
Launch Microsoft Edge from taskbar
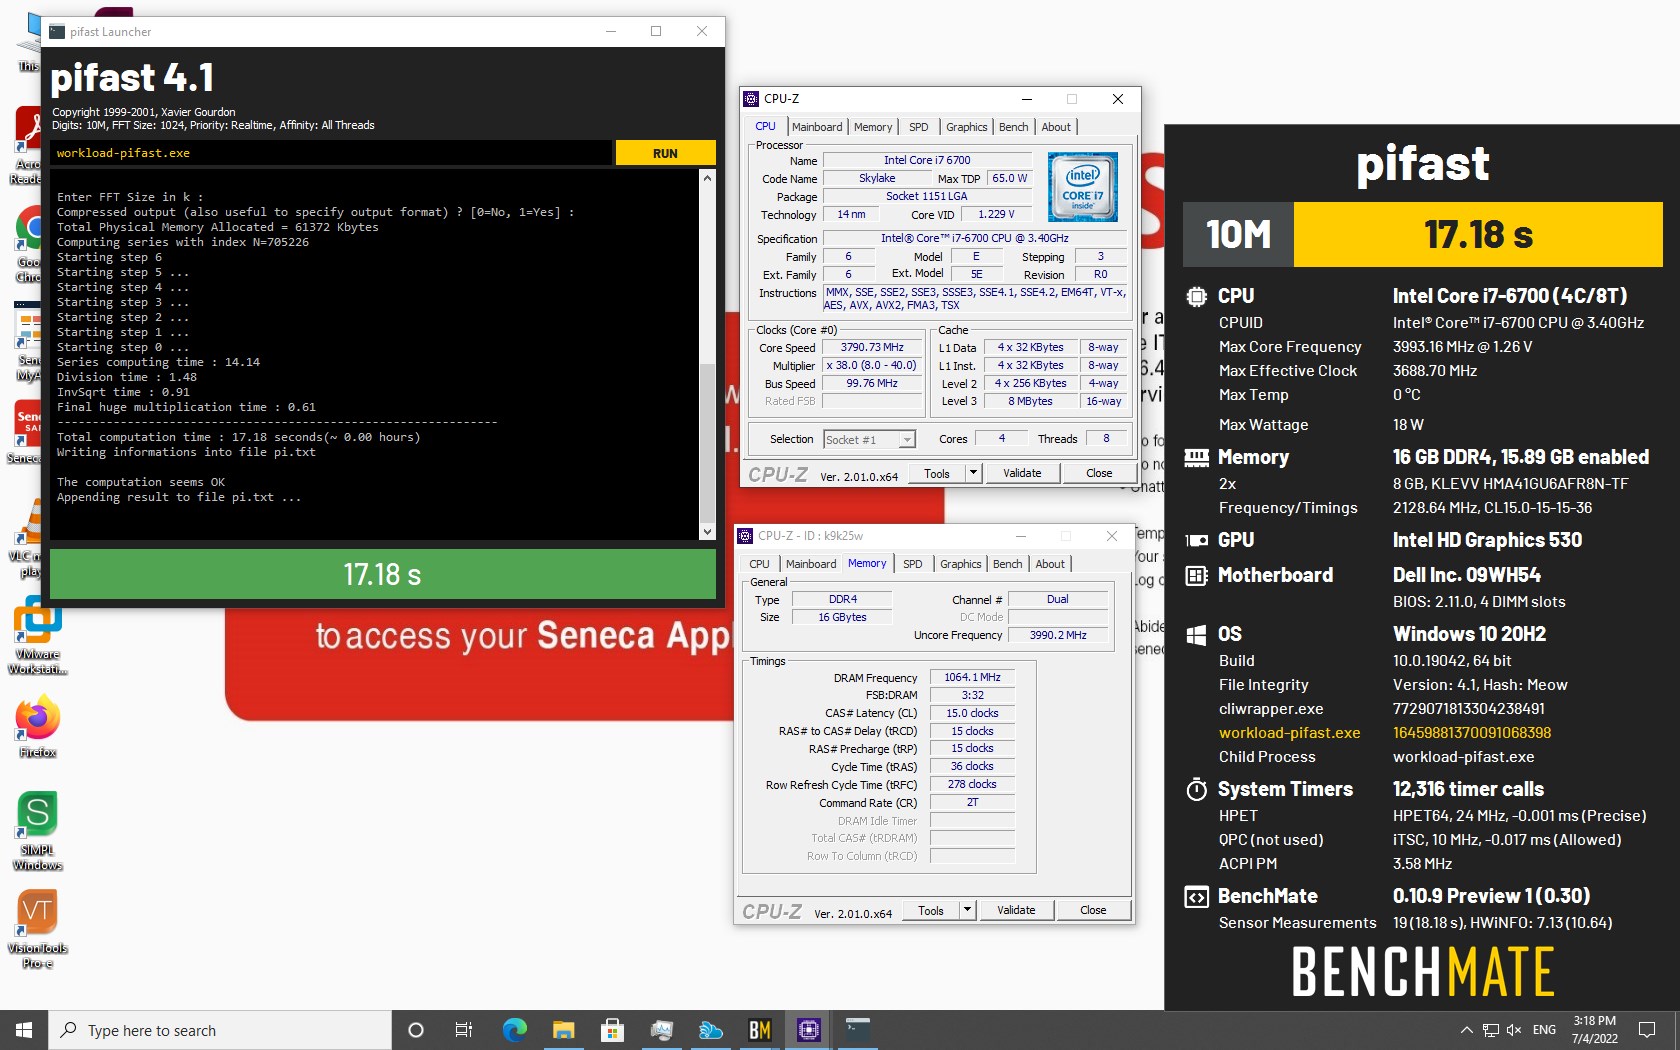click(x=515, y=1030)
